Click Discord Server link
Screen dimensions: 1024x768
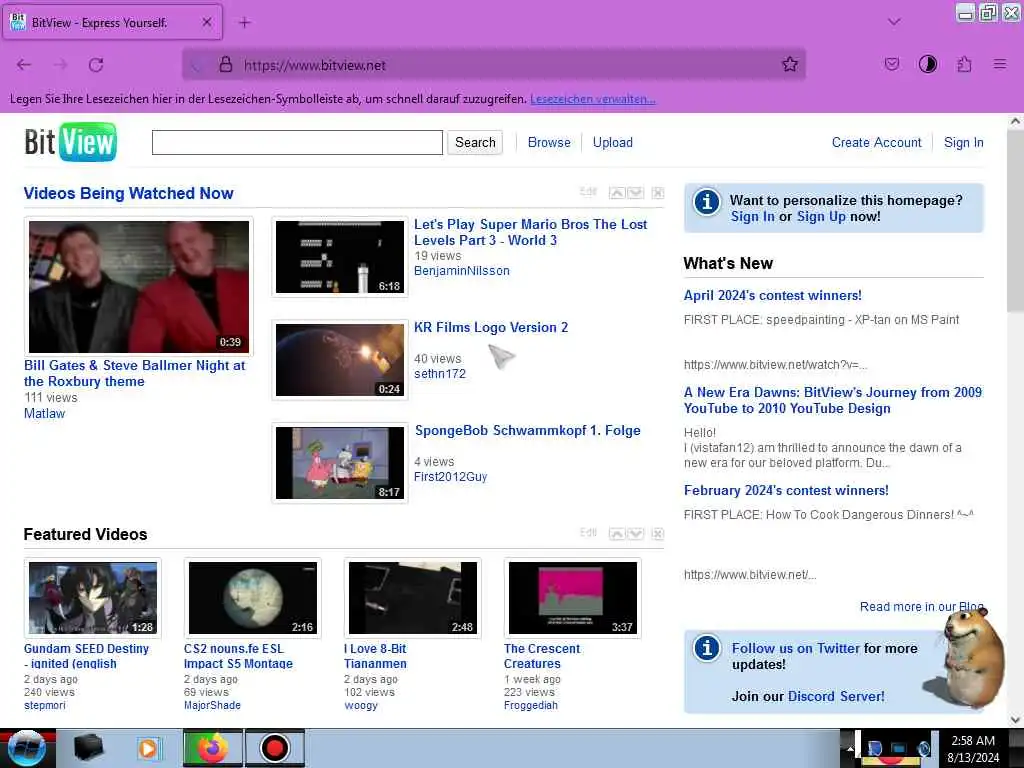tap(836, 696)
